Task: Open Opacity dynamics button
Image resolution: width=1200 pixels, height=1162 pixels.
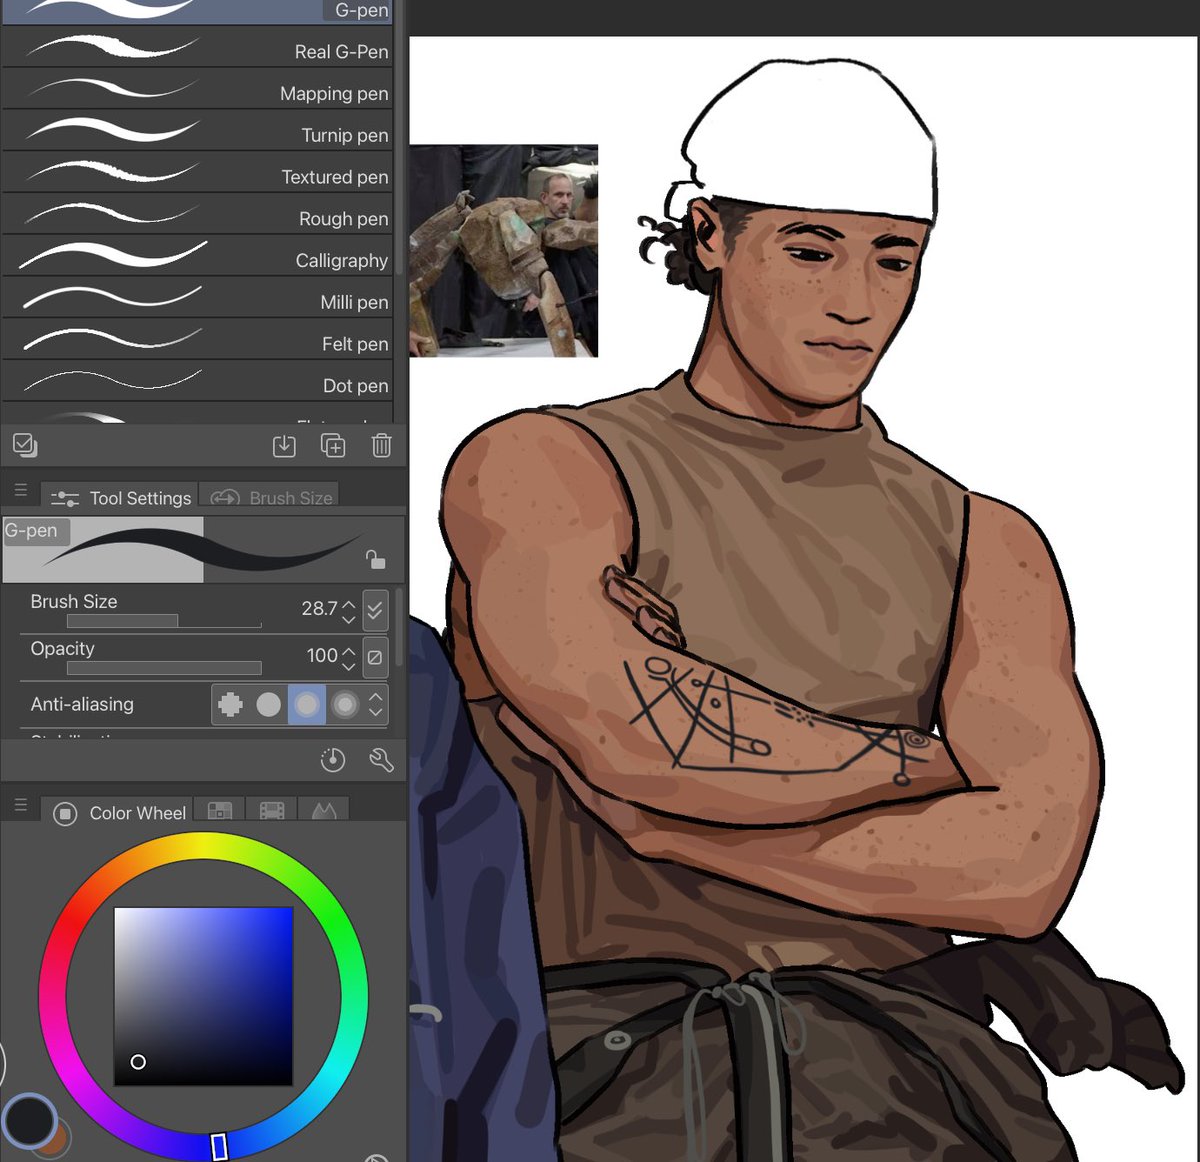Action: (x=375, y=657)
